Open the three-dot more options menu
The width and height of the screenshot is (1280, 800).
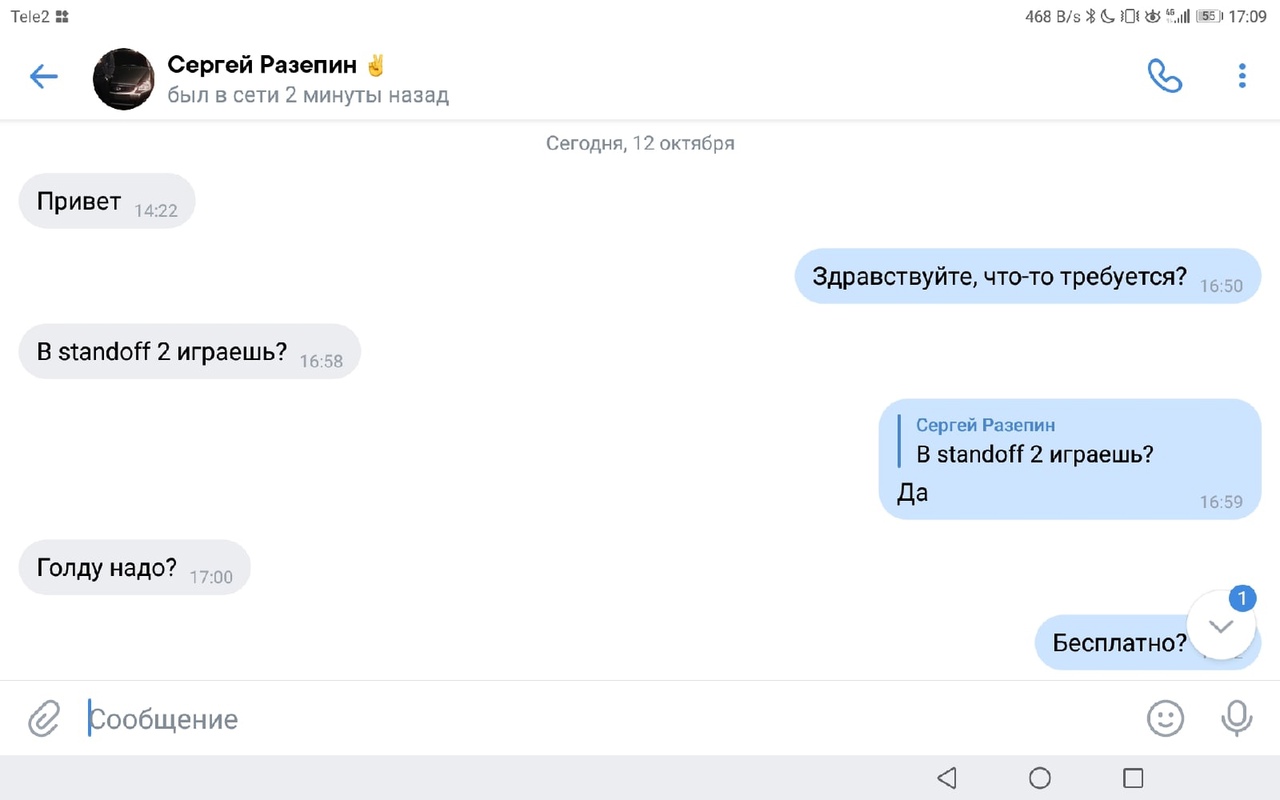pyautogui.click(x=1242, y=76)
